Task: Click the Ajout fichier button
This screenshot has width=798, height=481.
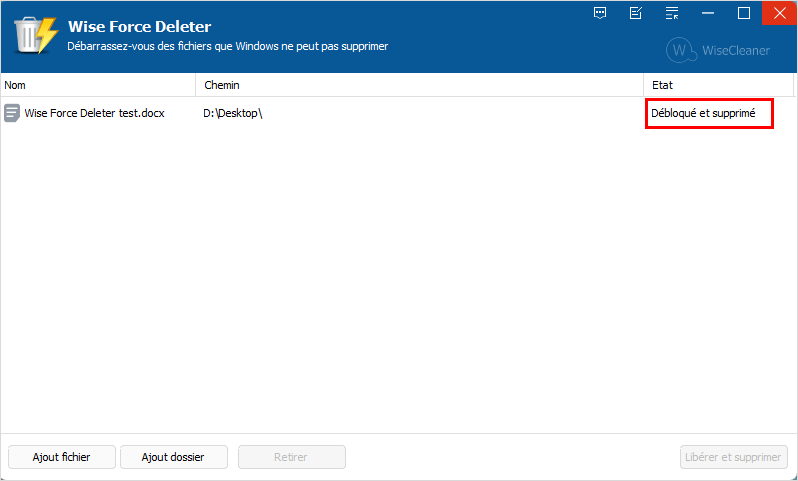Action: click(x=62, y=457)
